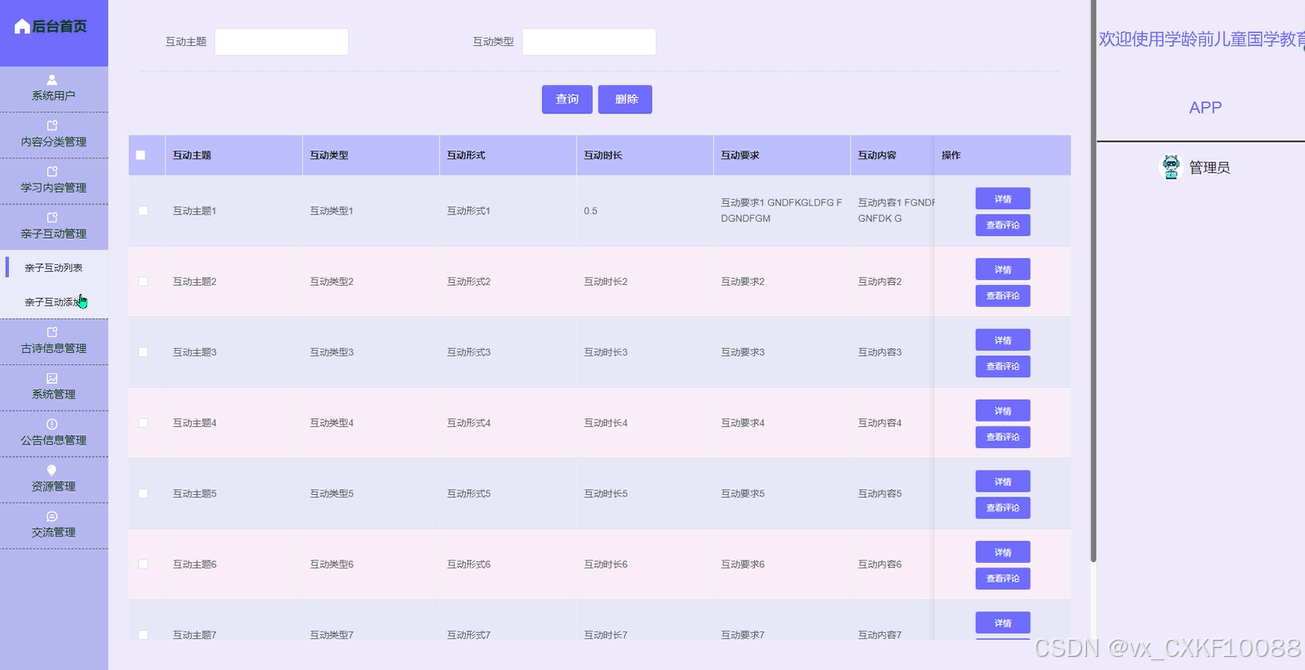Open 详情 for 互动主题2 row
1305x670 pixels.
[x=1003, y=270]
